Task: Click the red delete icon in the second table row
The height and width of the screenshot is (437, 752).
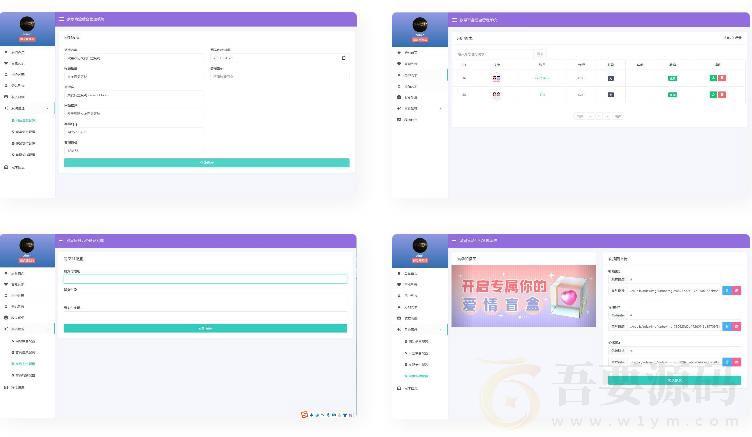Action: tap(722, 94)
